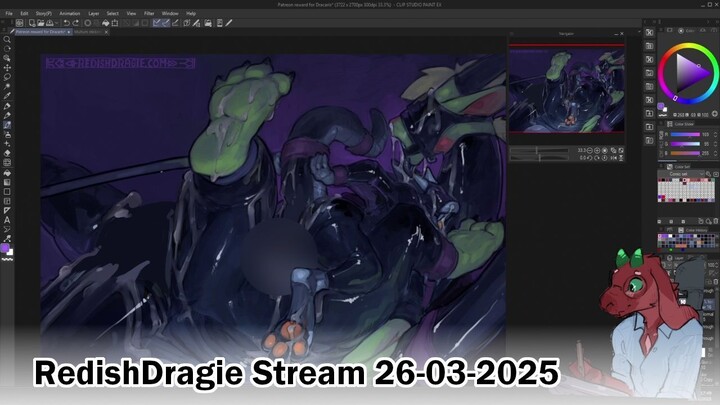The width and height of the screenshot is (720, 405).
Task: Adjust the B slider in Color Slider
Action: click(x=685, y=153)
